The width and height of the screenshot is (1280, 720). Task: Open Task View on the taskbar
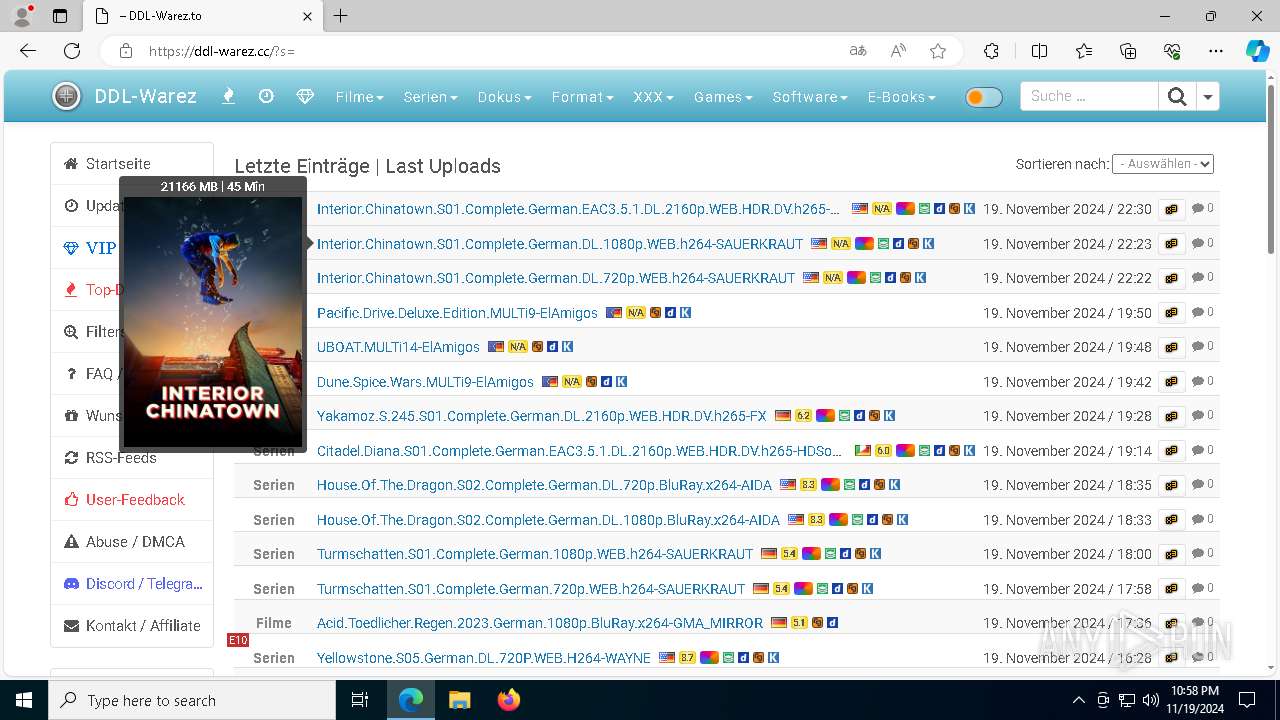[360, 700]
